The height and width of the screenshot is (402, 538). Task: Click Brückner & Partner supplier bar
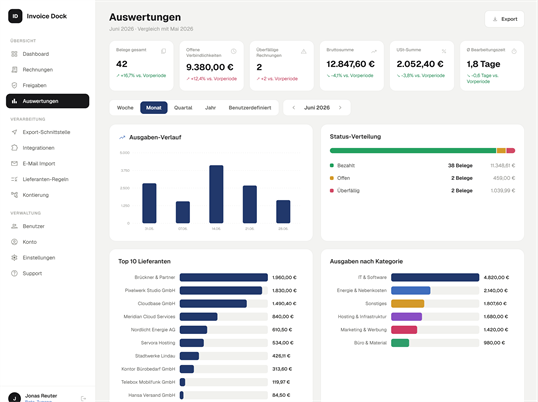click(224, 277)
